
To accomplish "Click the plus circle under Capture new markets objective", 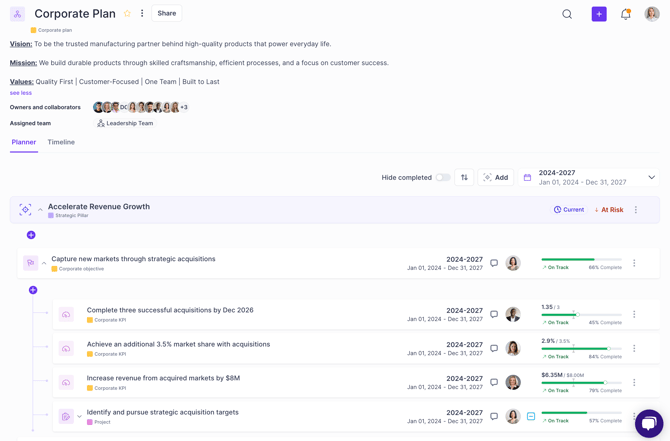I will pos(33,290).
